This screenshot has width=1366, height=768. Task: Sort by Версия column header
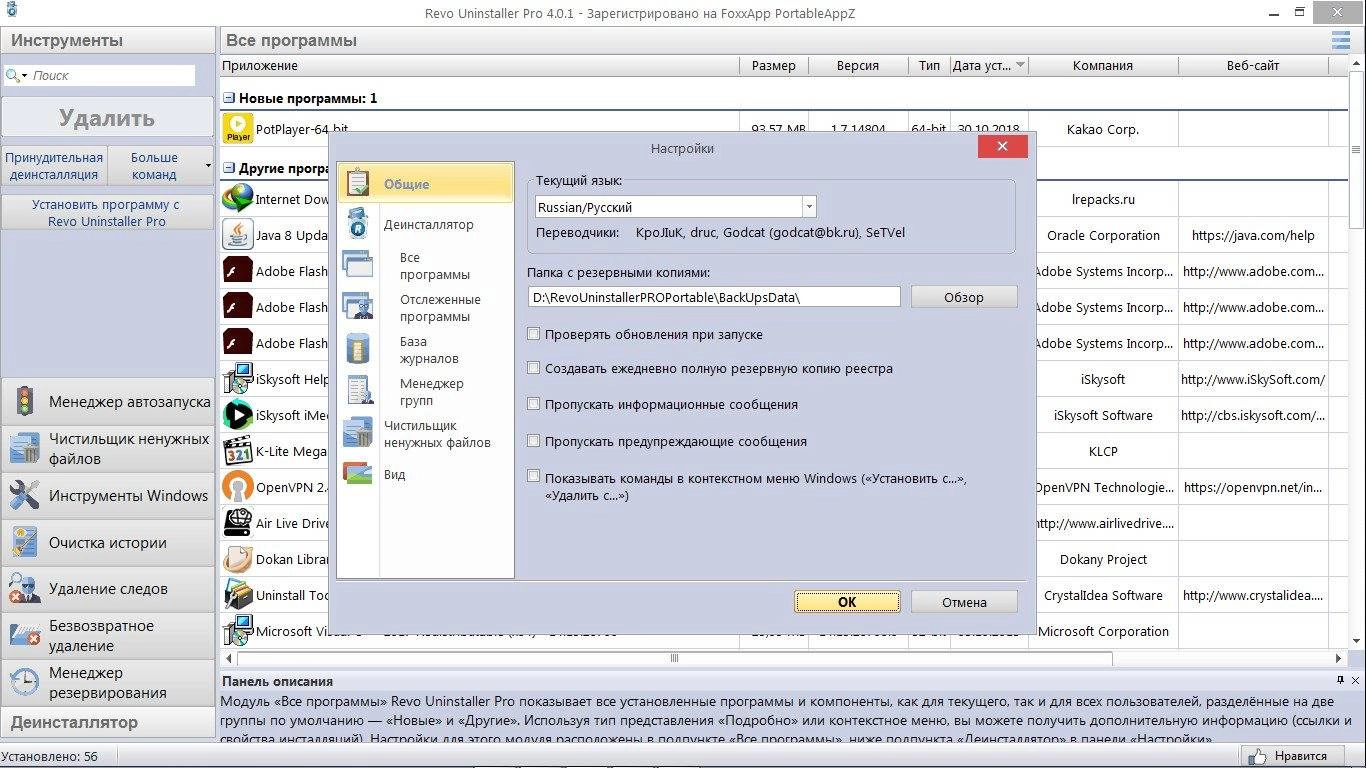tap(858, 65)
